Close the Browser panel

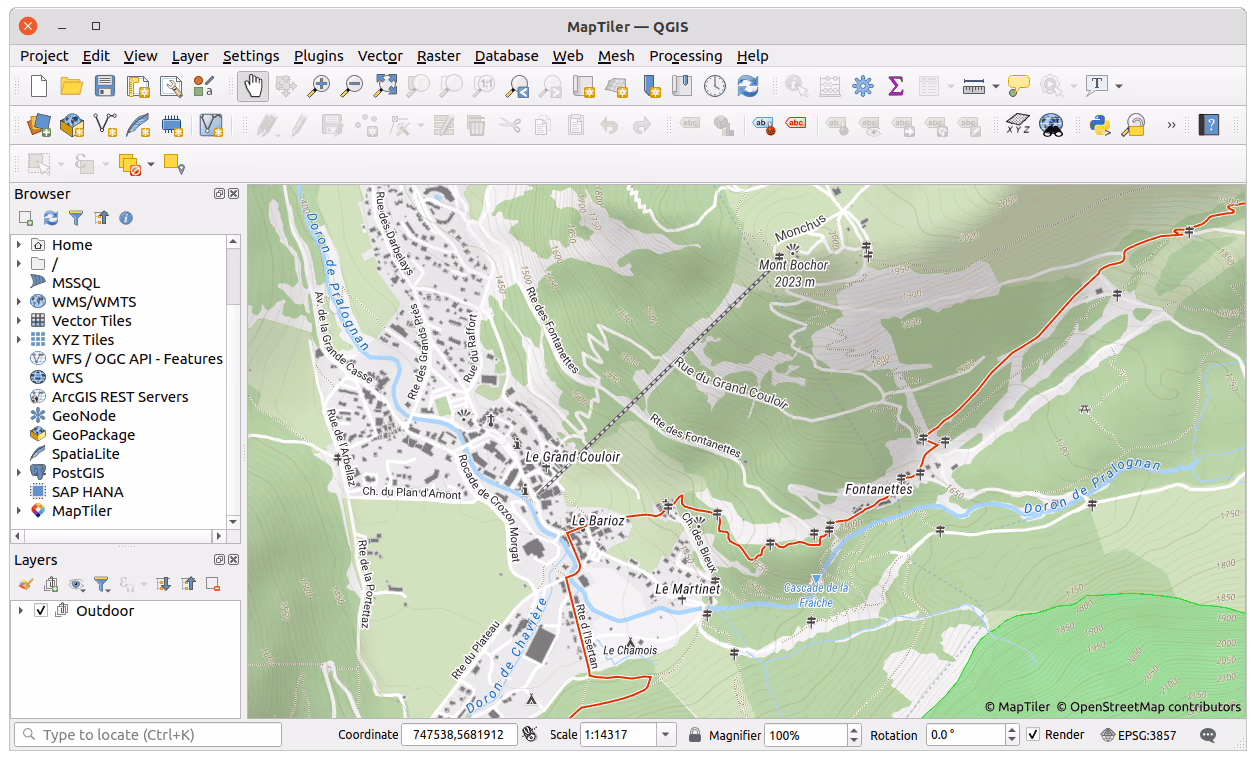point(234,194)
